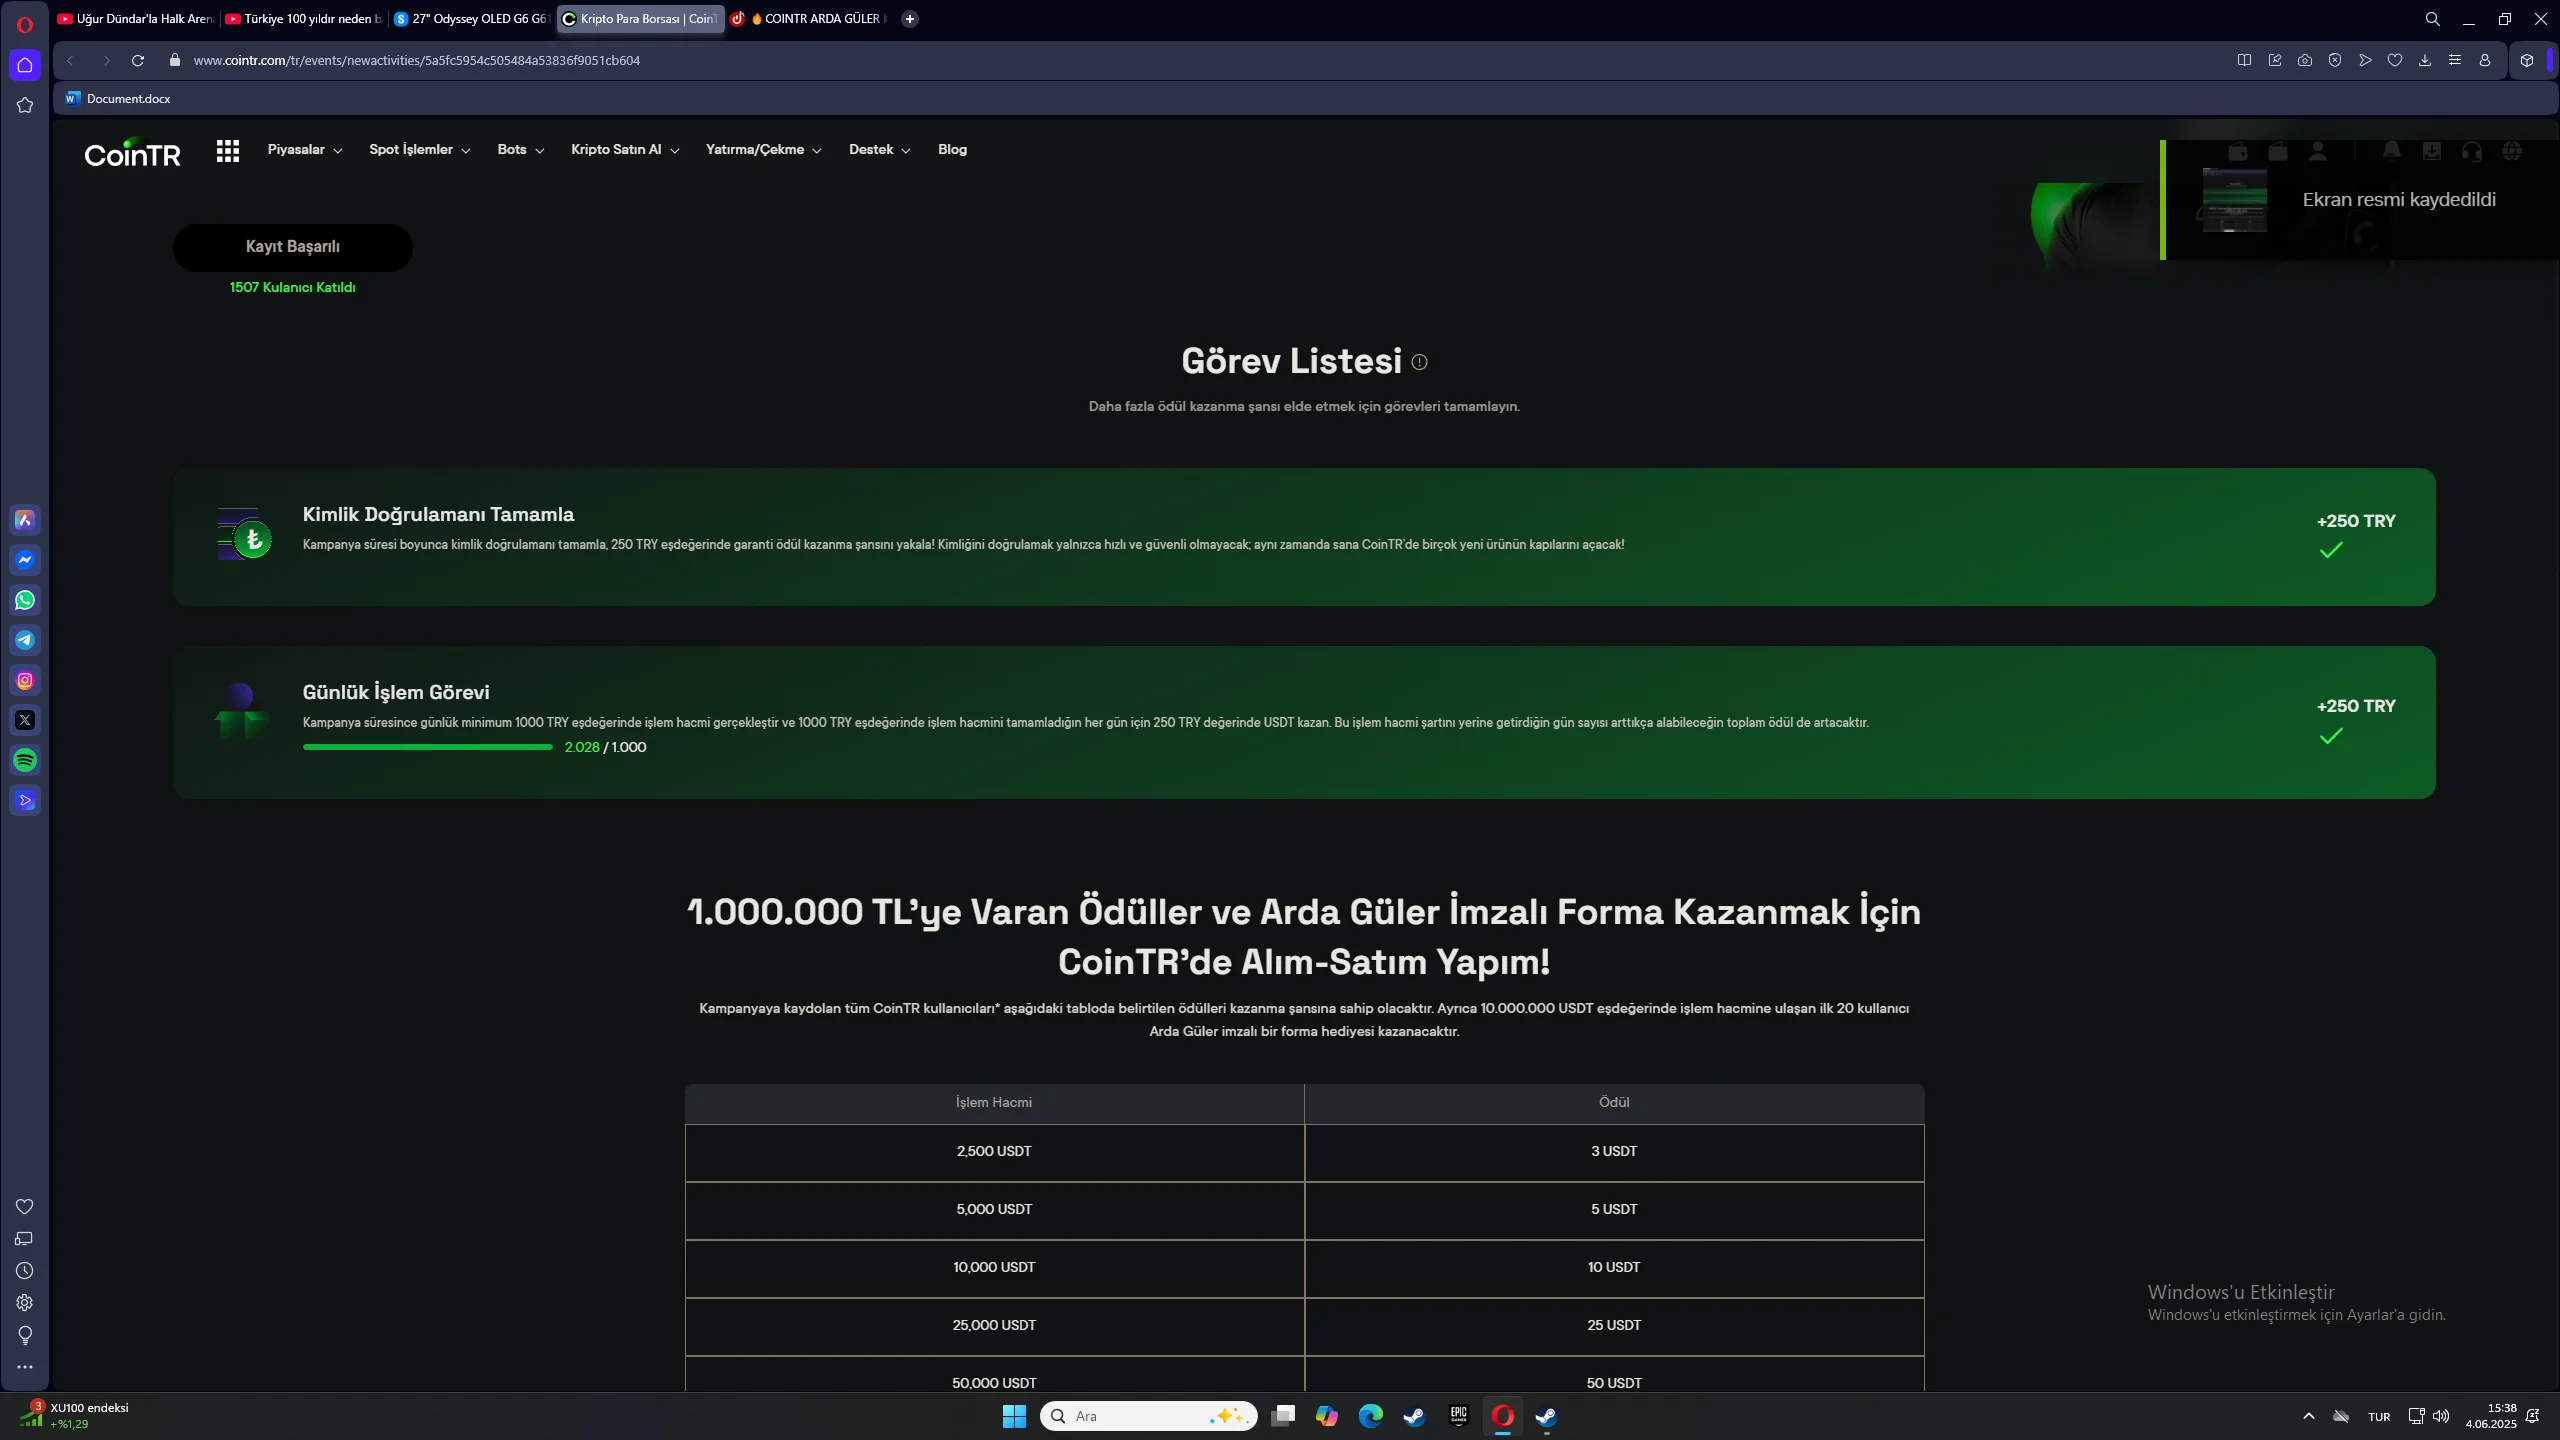2560x1440 pixels.
Task: Click the CoinTR apps grid icon
Action: 228,150
